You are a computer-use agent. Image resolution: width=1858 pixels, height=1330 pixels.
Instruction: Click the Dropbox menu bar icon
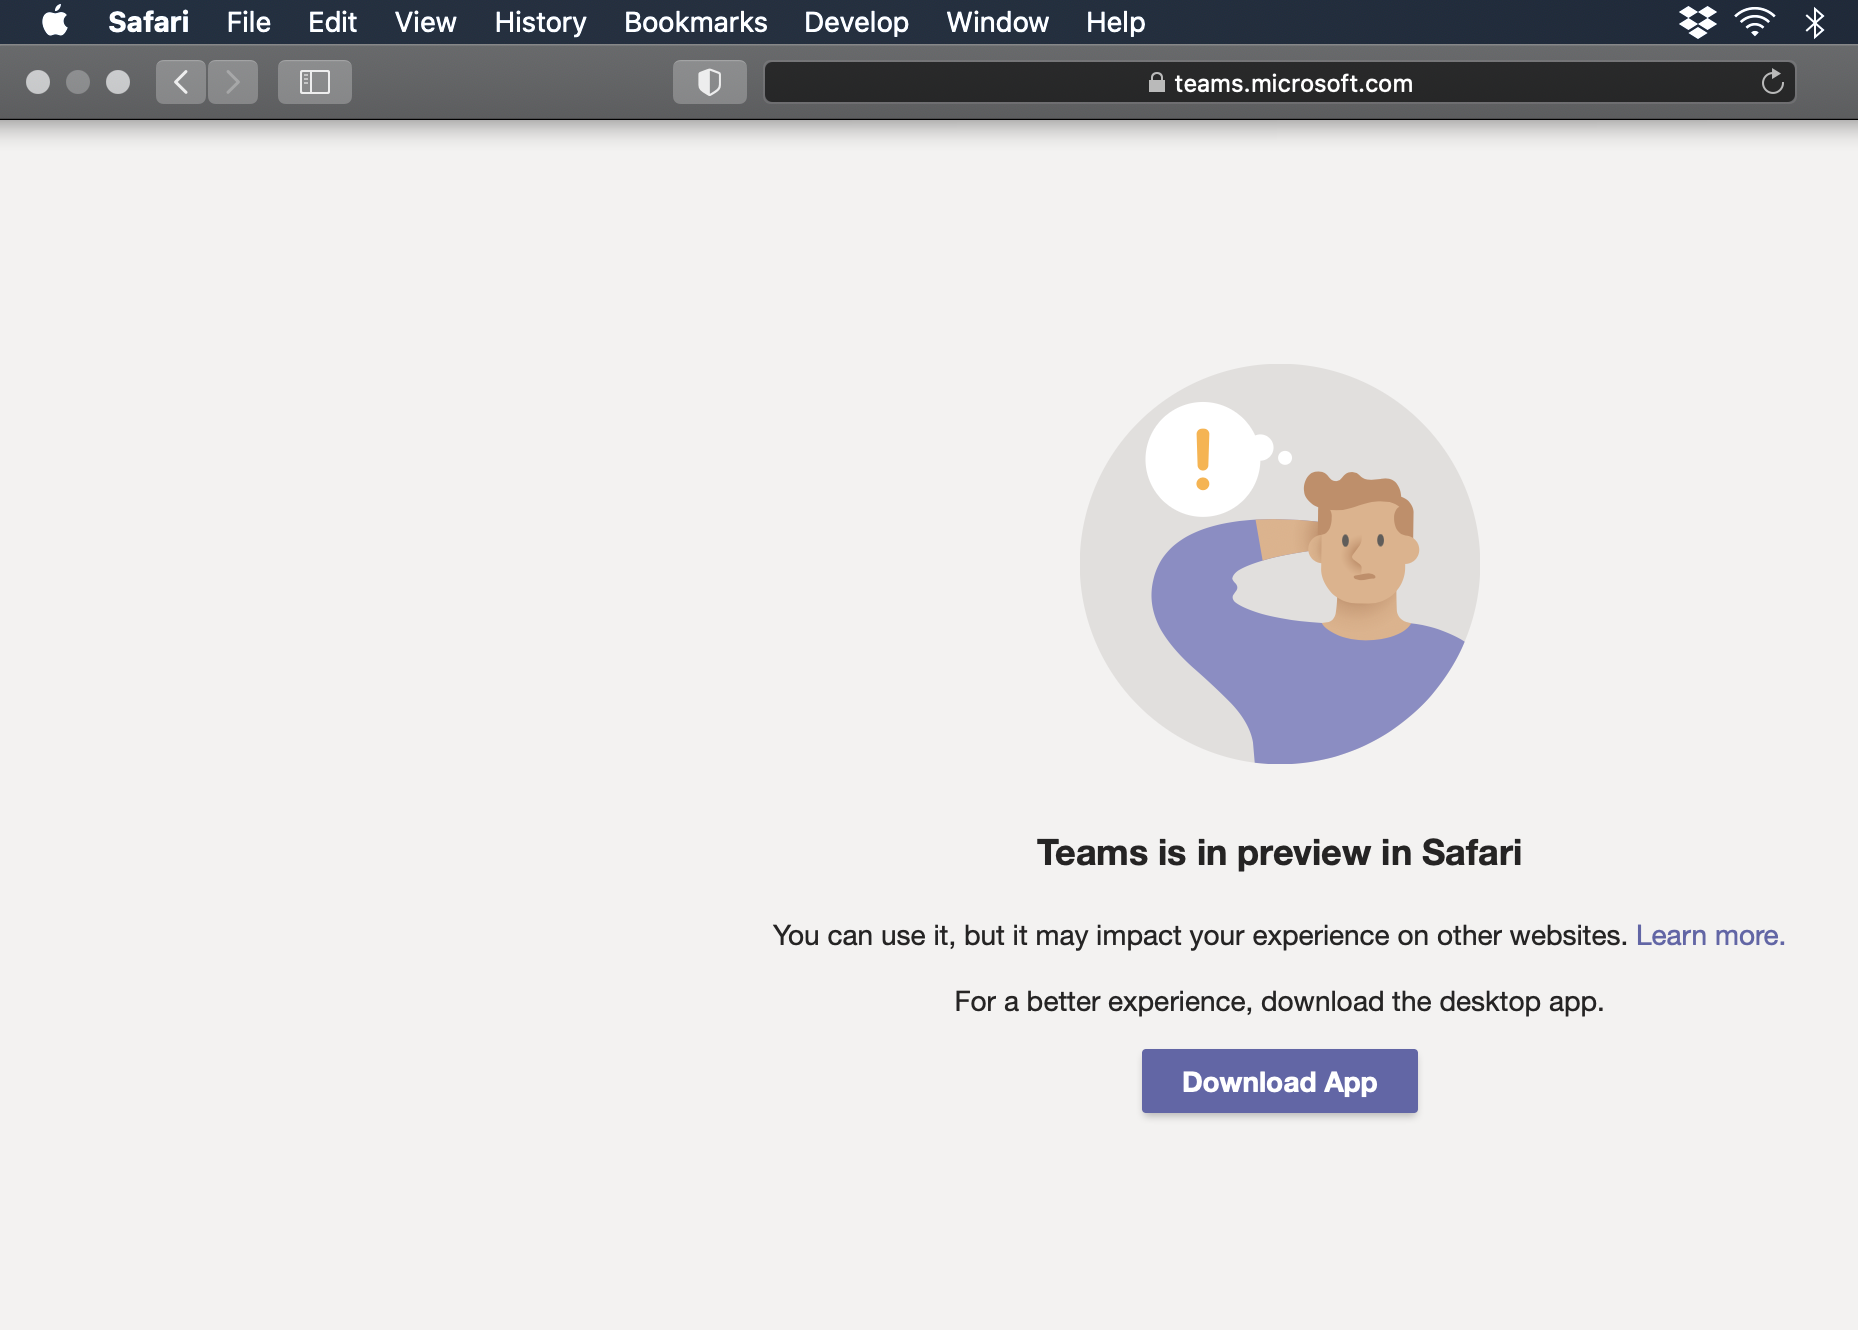(1697, 22)
